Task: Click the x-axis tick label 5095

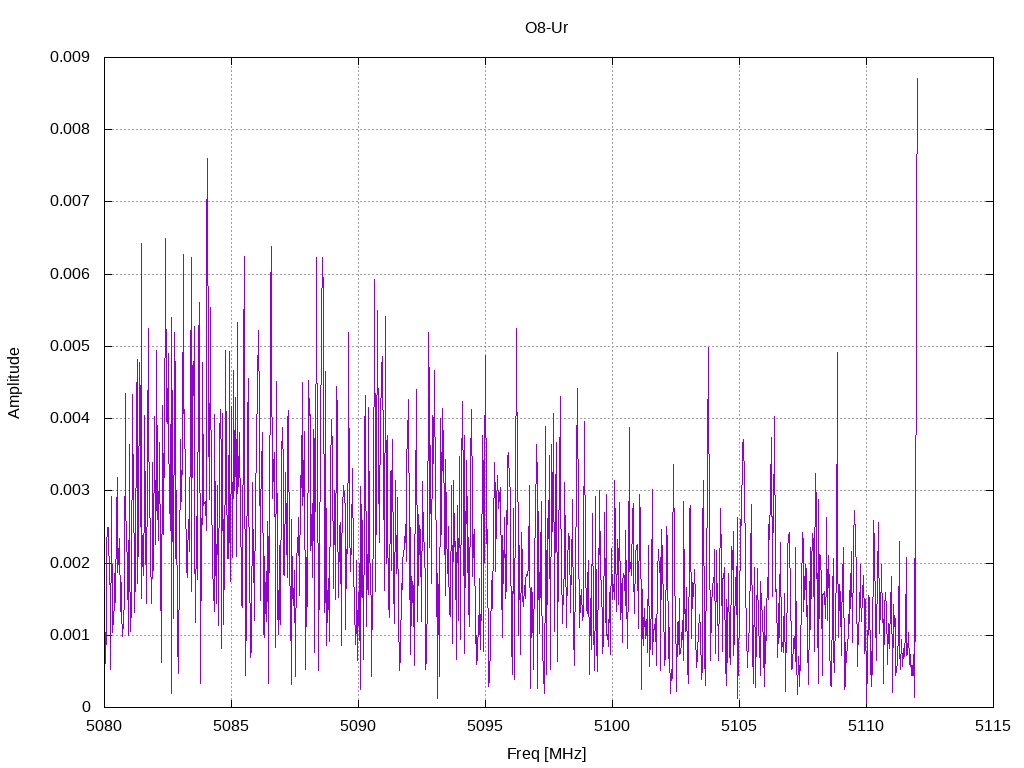Action: 485,726
